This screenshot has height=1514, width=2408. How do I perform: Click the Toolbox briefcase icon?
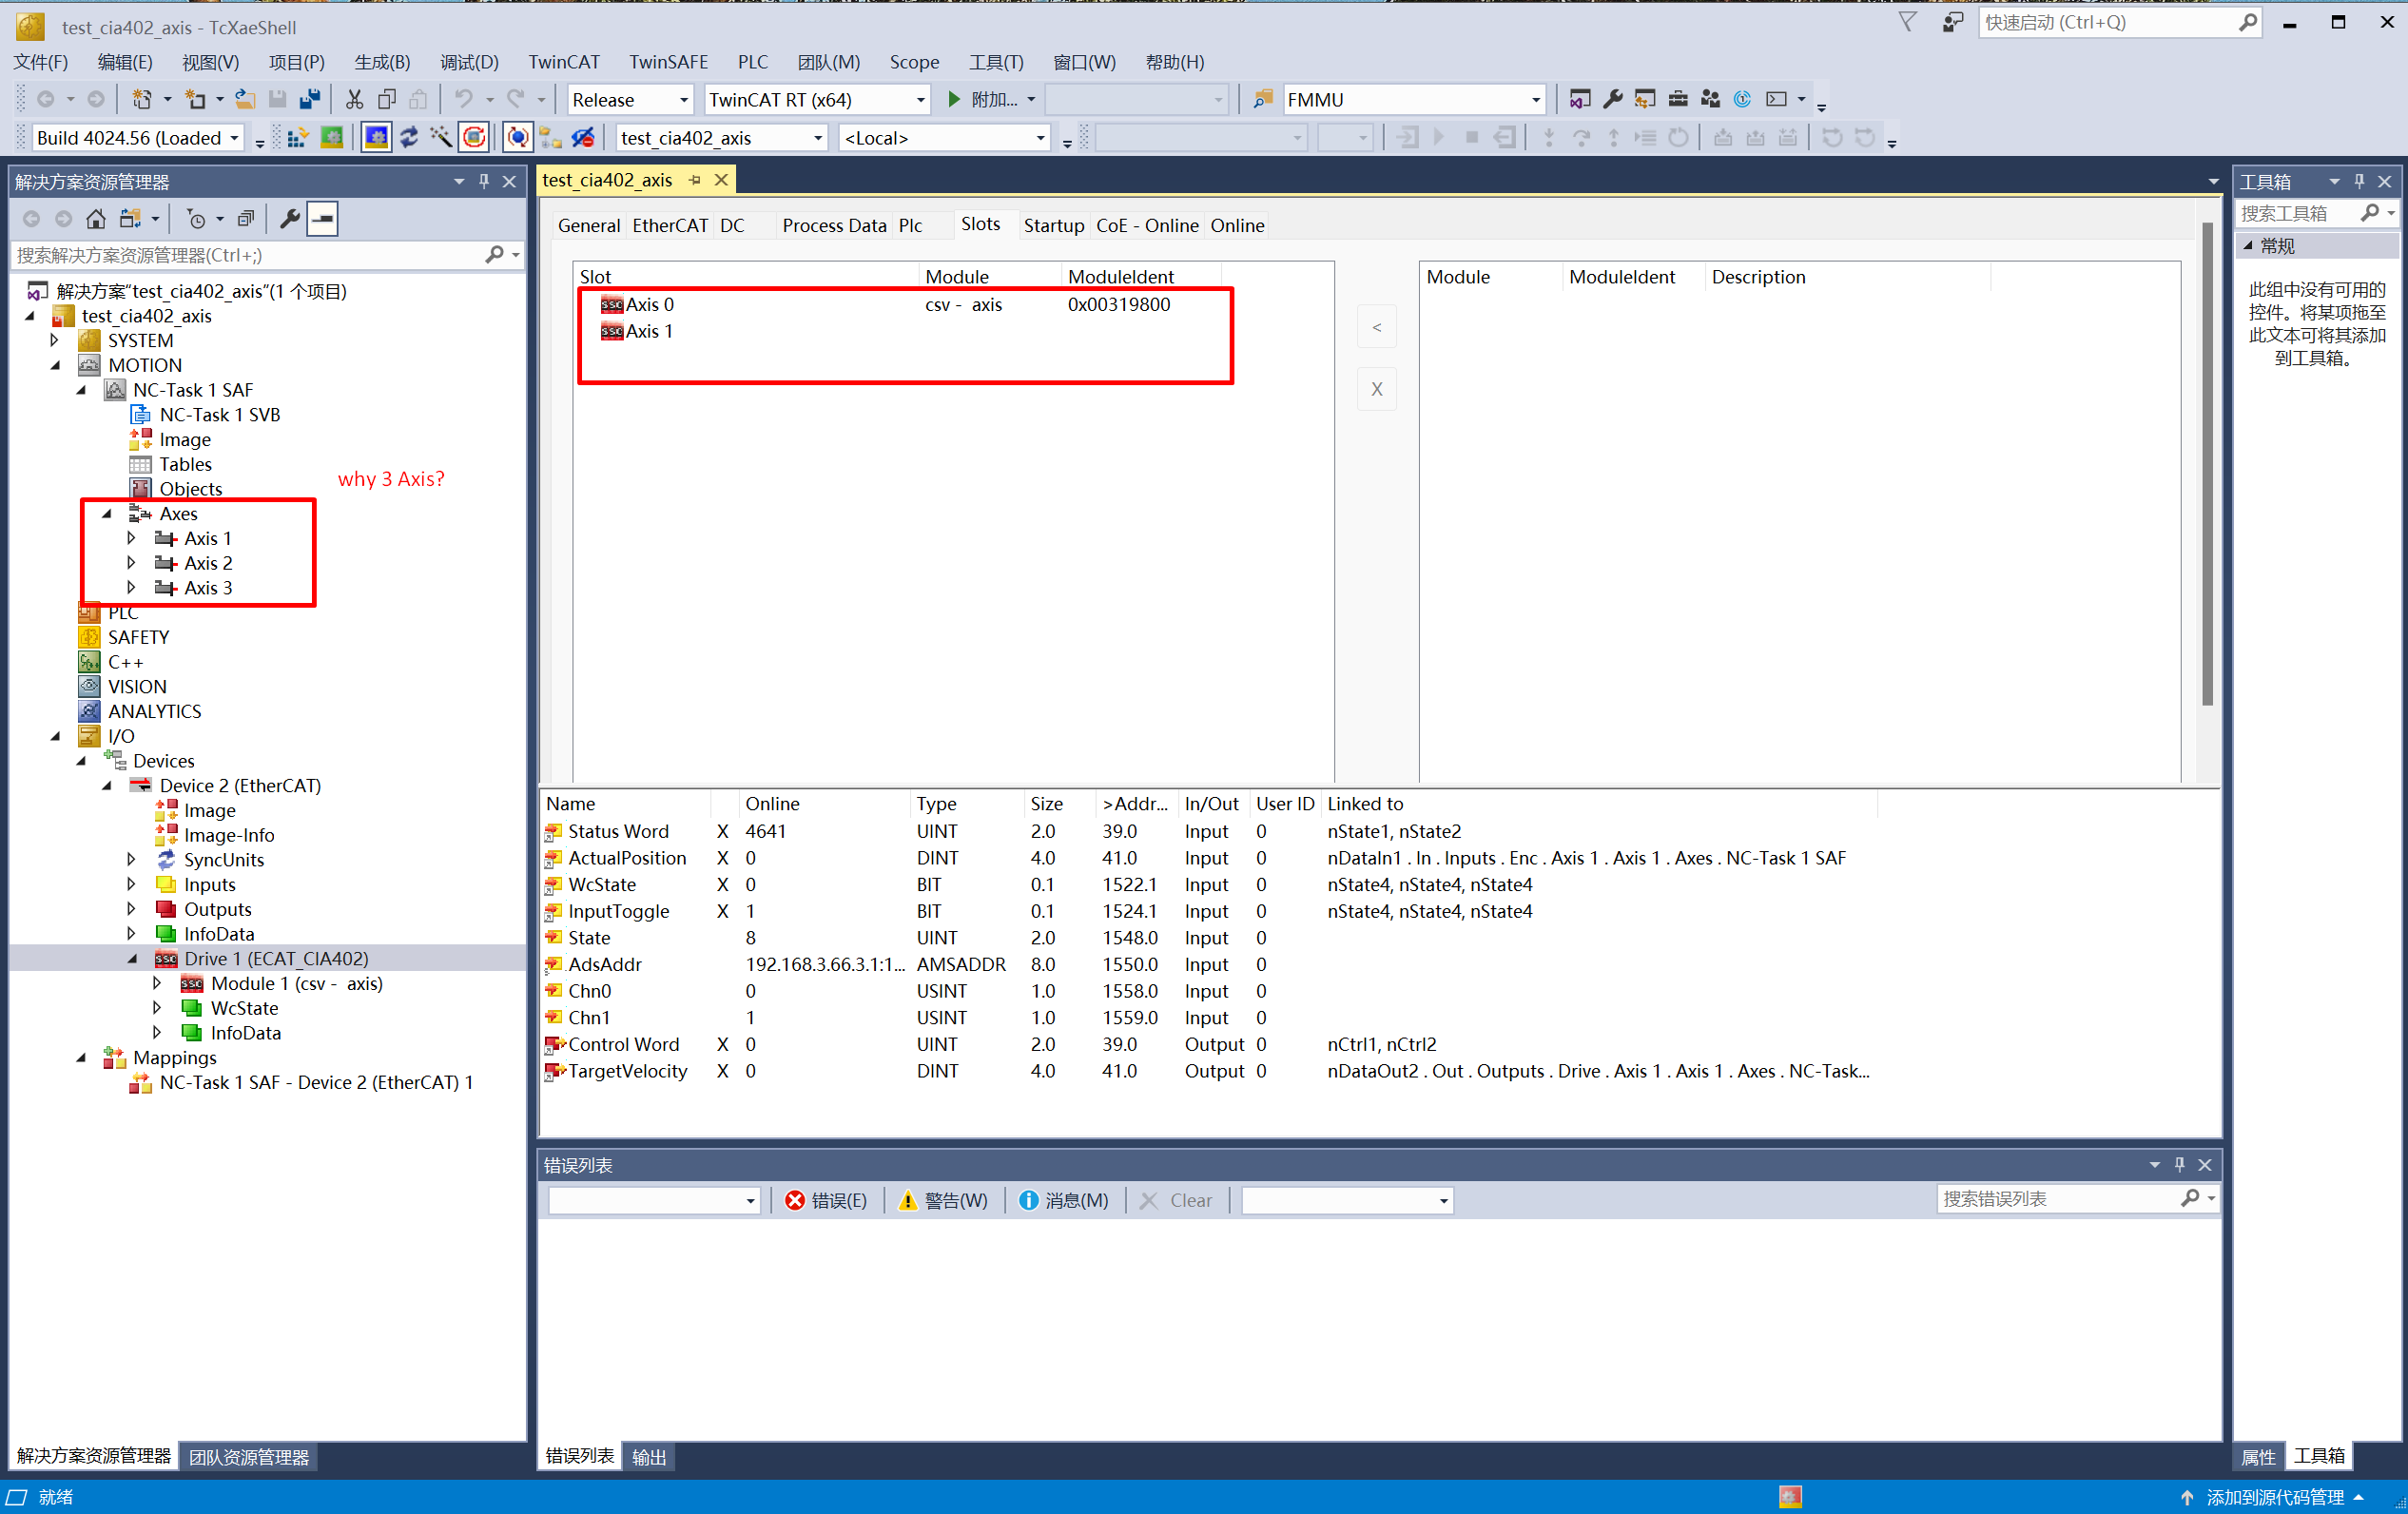(x=1678, y=99)
